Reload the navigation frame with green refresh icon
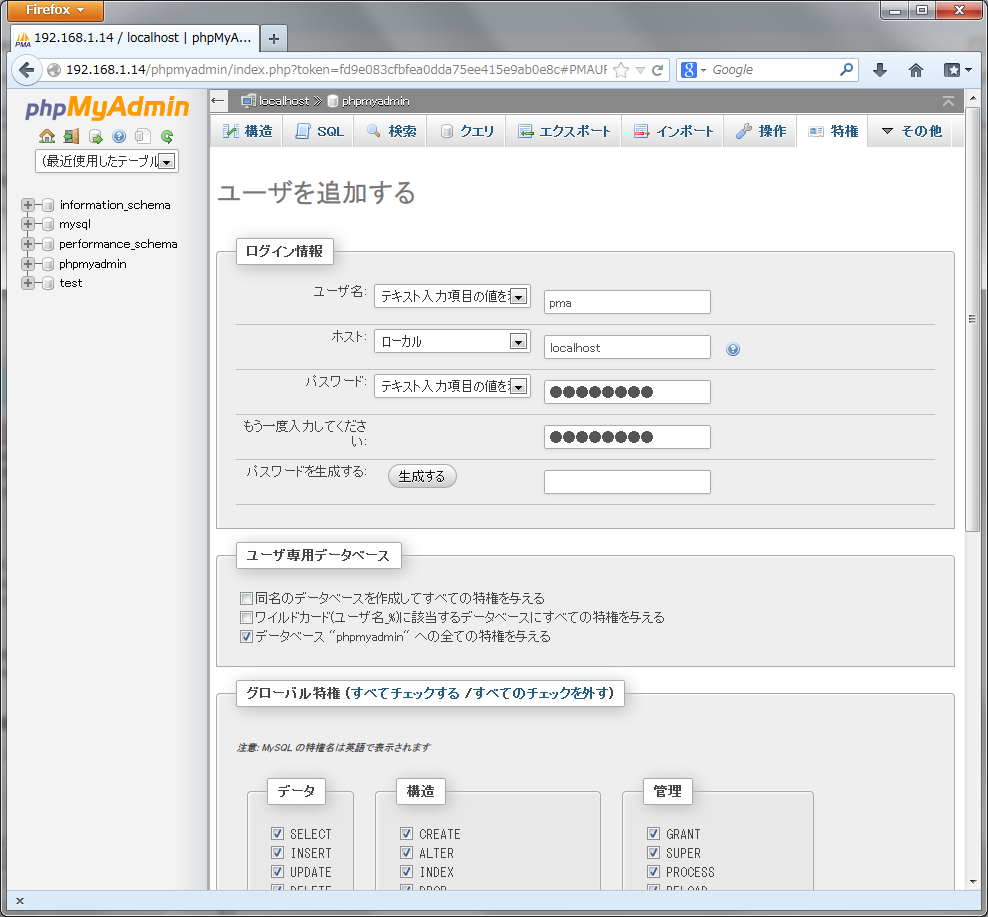Screen dimensions: 988x917 point(167,136)
